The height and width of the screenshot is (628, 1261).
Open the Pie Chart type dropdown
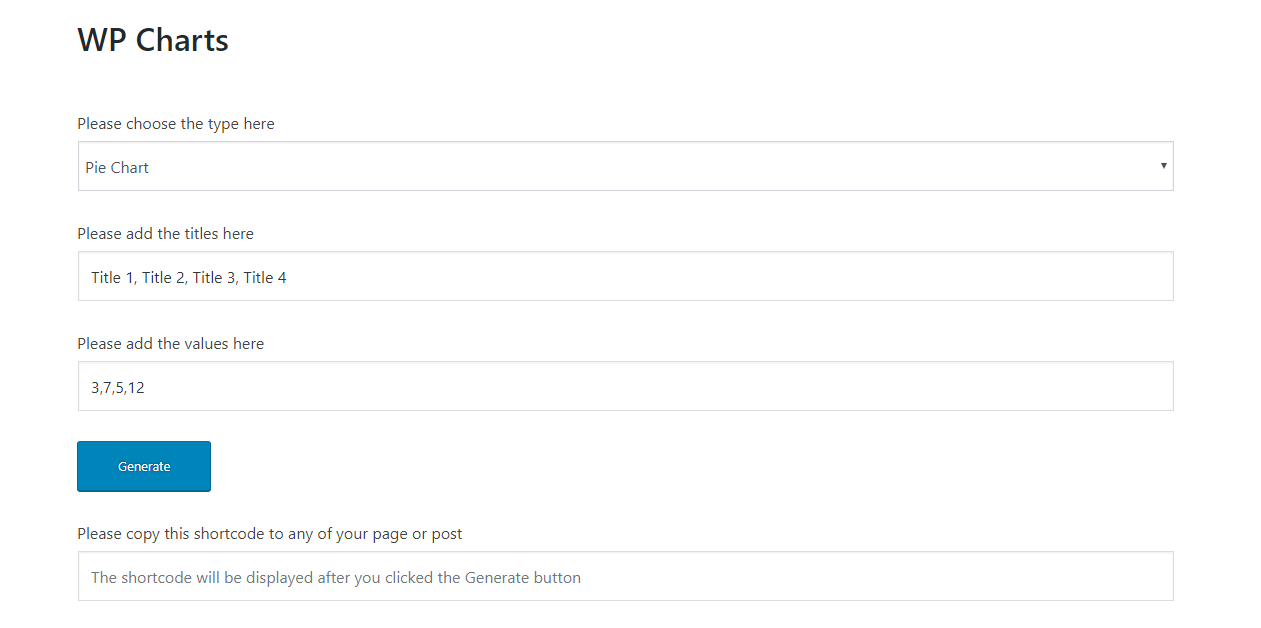tap(625, 166)
